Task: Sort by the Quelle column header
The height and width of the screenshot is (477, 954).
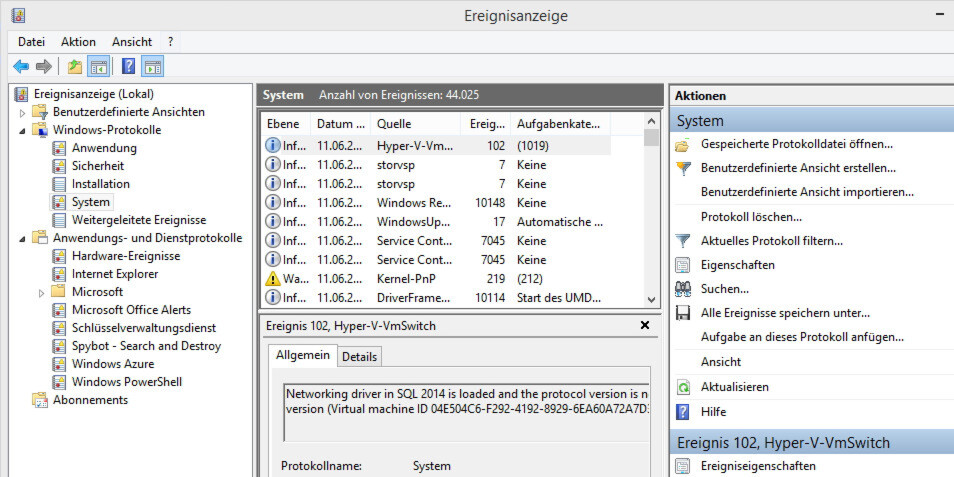Action: 416,124
